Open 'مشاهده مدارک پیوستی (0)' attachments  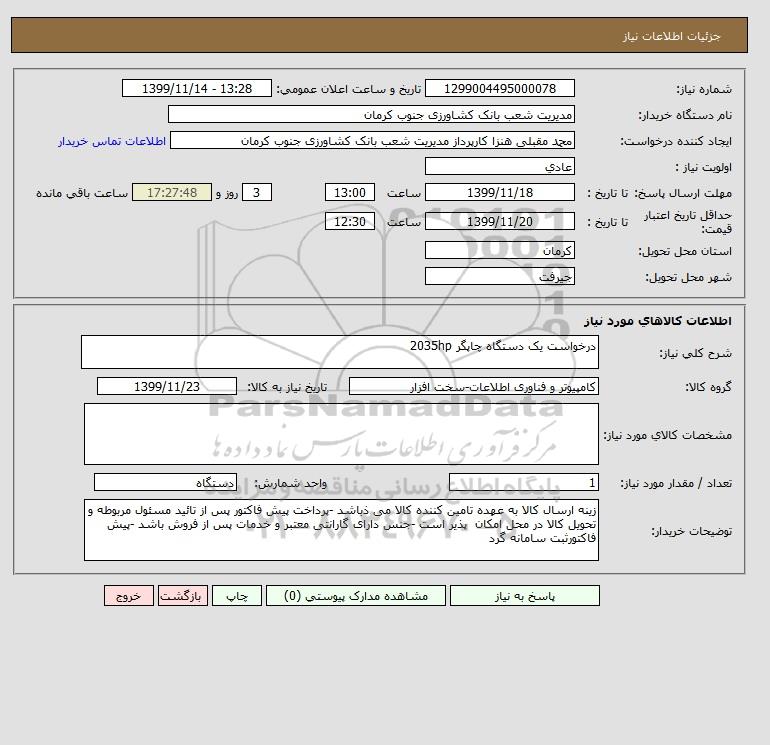click(356, 596)
